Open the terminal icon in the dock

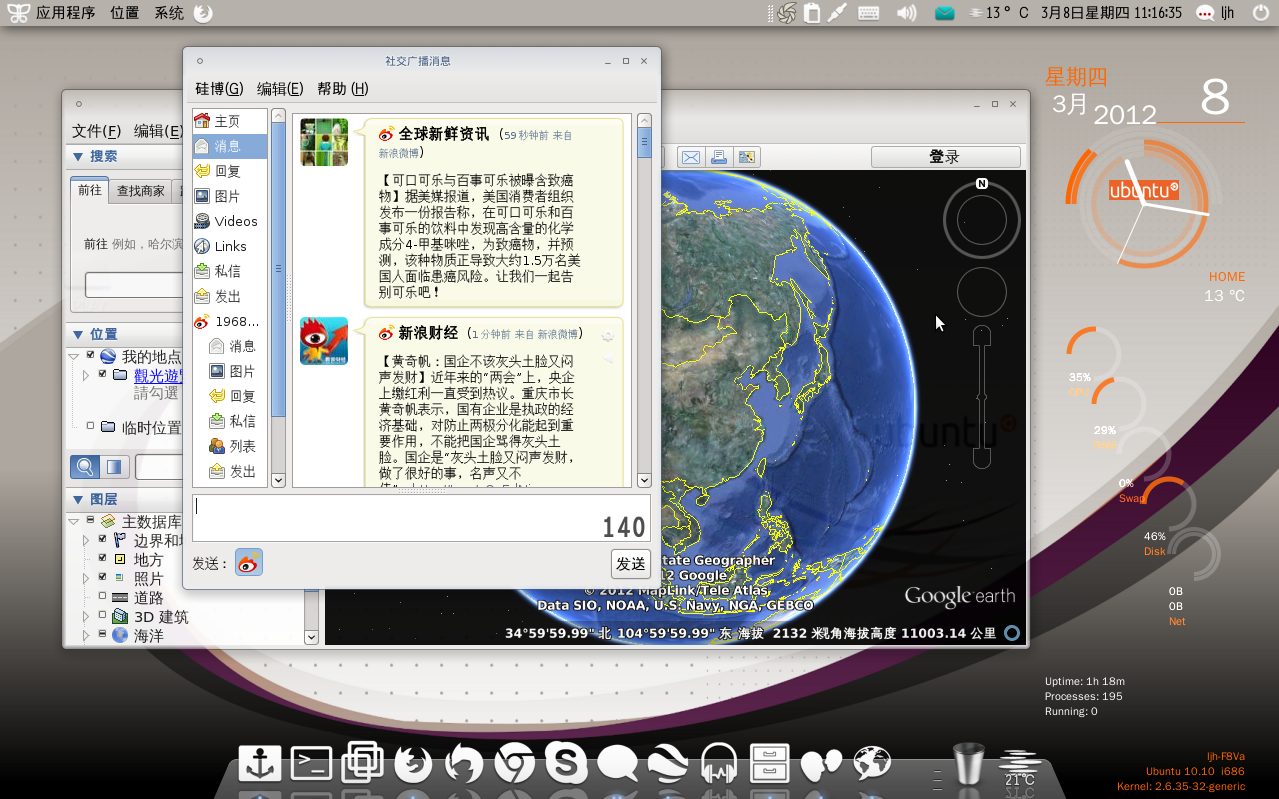pyautogui.click(x=311, y=764)
